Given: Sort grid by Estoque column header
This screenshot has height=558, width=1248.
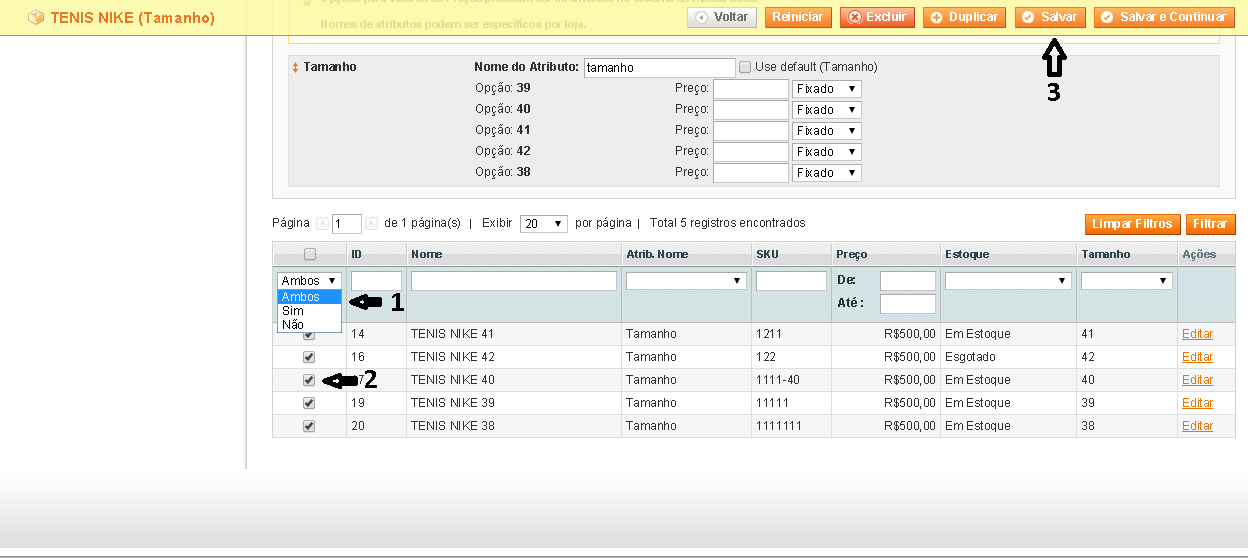Looking at the screenshot, I should [x=967, y=254].
